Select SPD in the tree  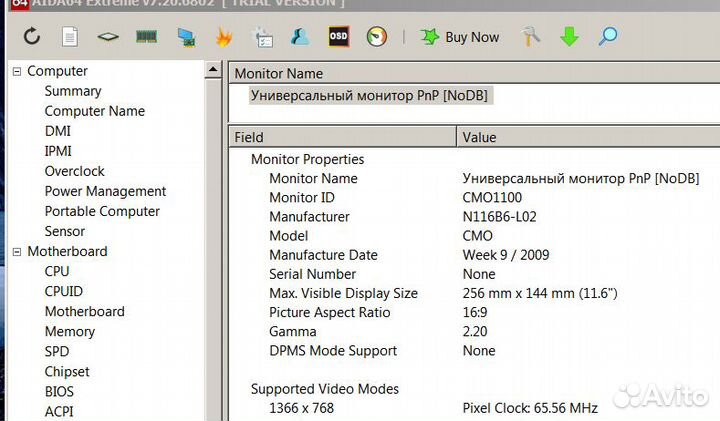[57, 352]
